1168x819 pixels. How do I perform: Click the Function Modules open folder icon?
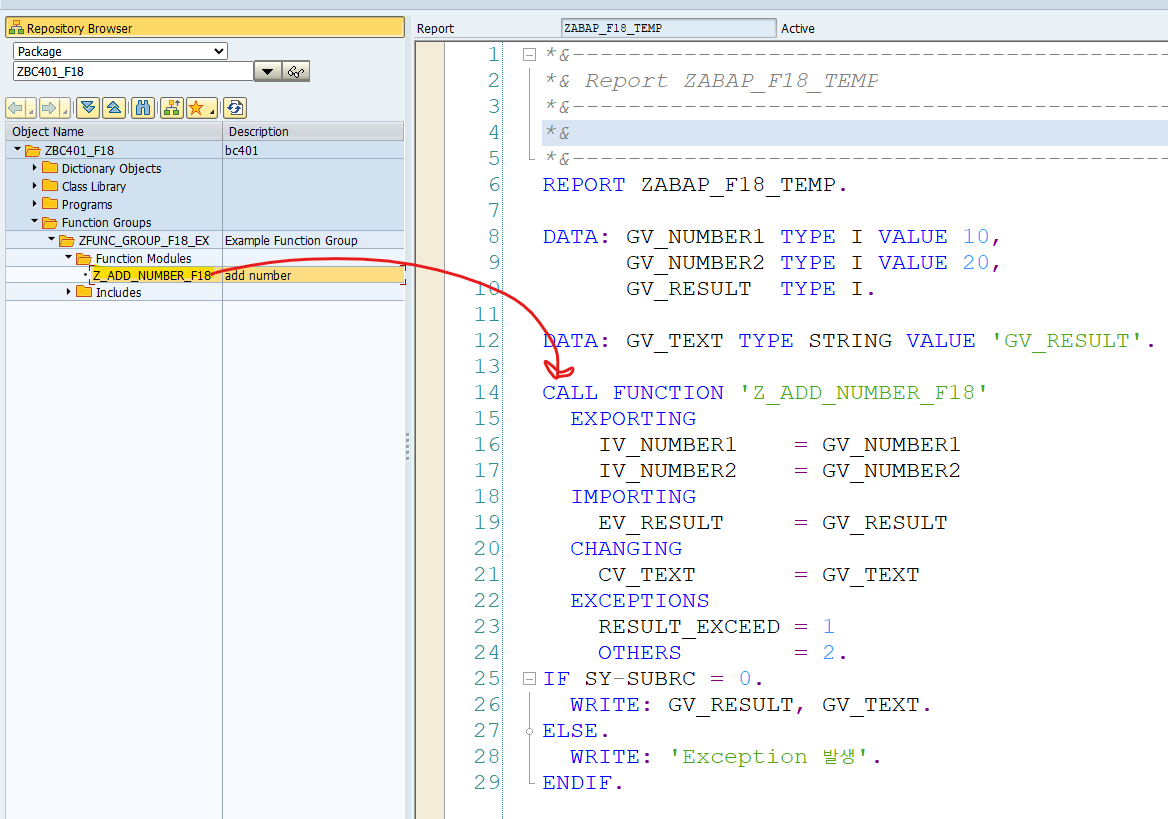point(84,258)
